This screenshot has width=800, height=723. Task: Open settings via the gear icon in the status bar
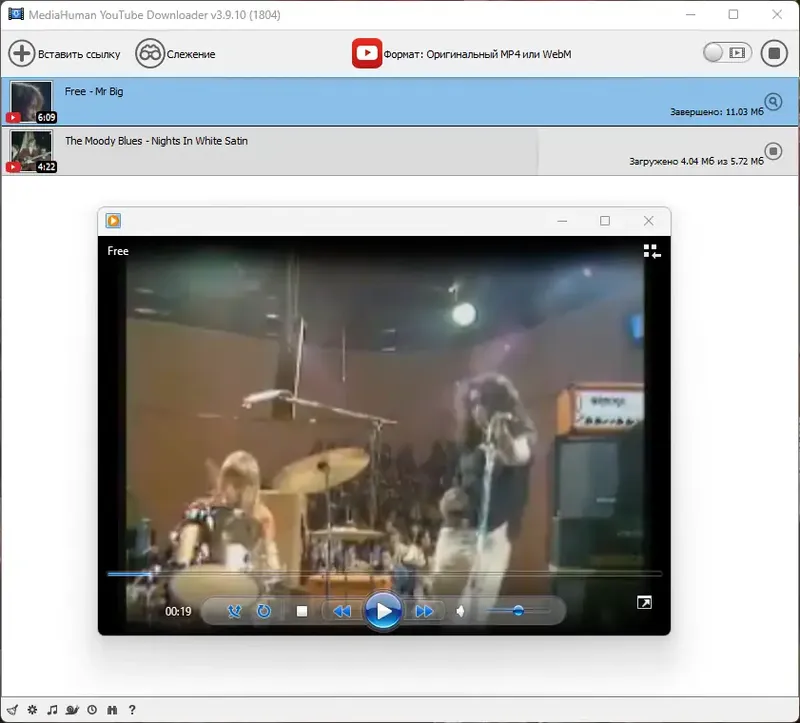(32, 710)
